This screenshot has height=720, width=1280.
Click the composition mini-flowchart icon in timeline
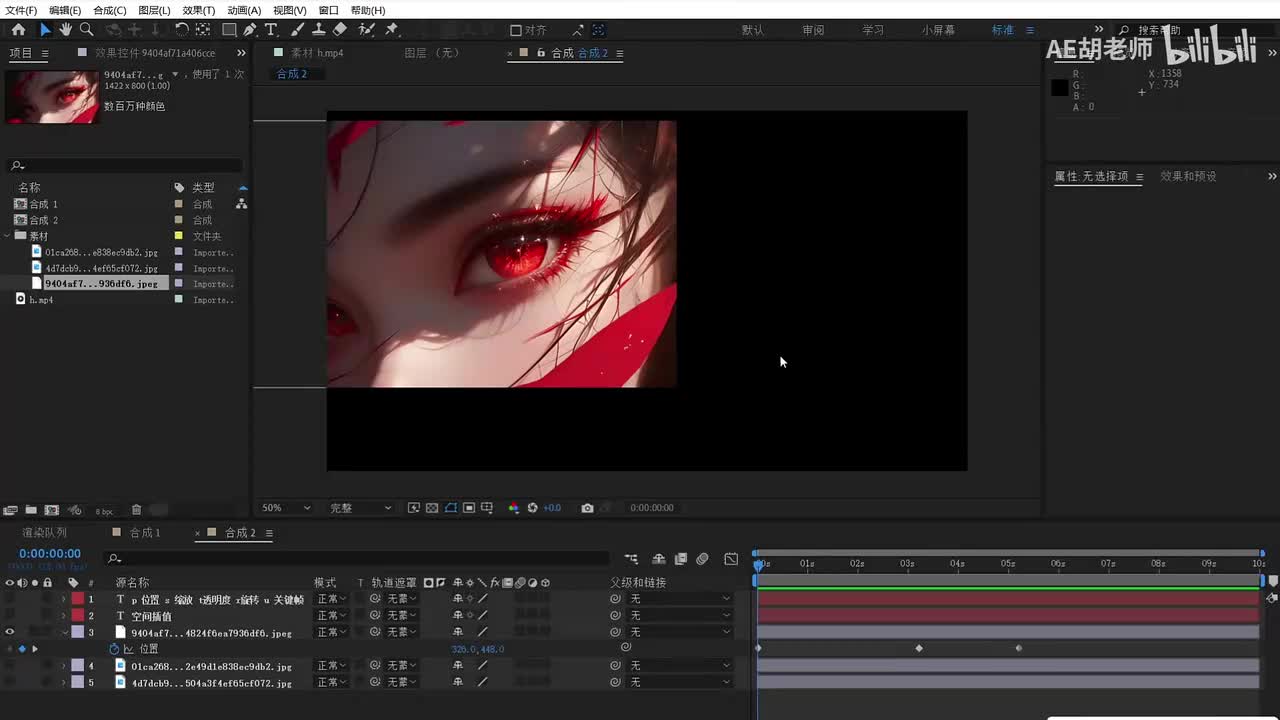[x=631, y=559]
